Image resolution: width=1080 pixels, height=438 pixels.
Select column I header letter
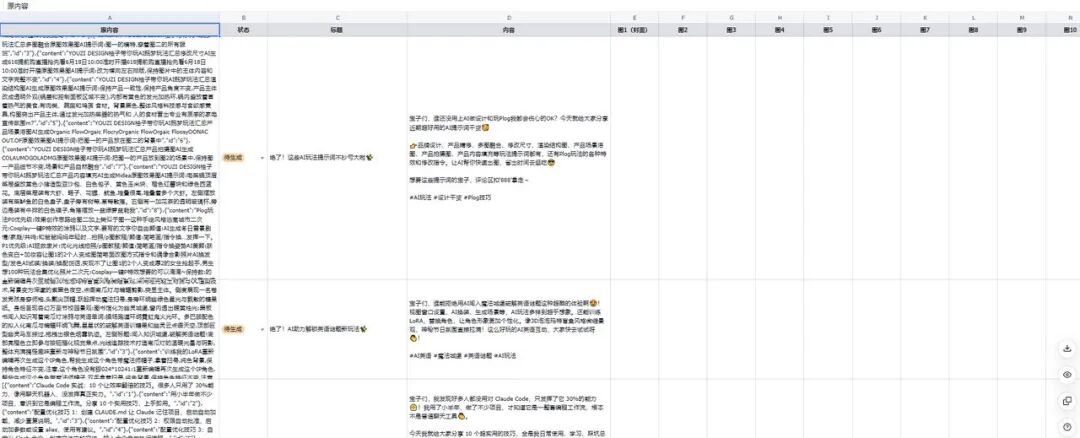[x=828, y=17]
